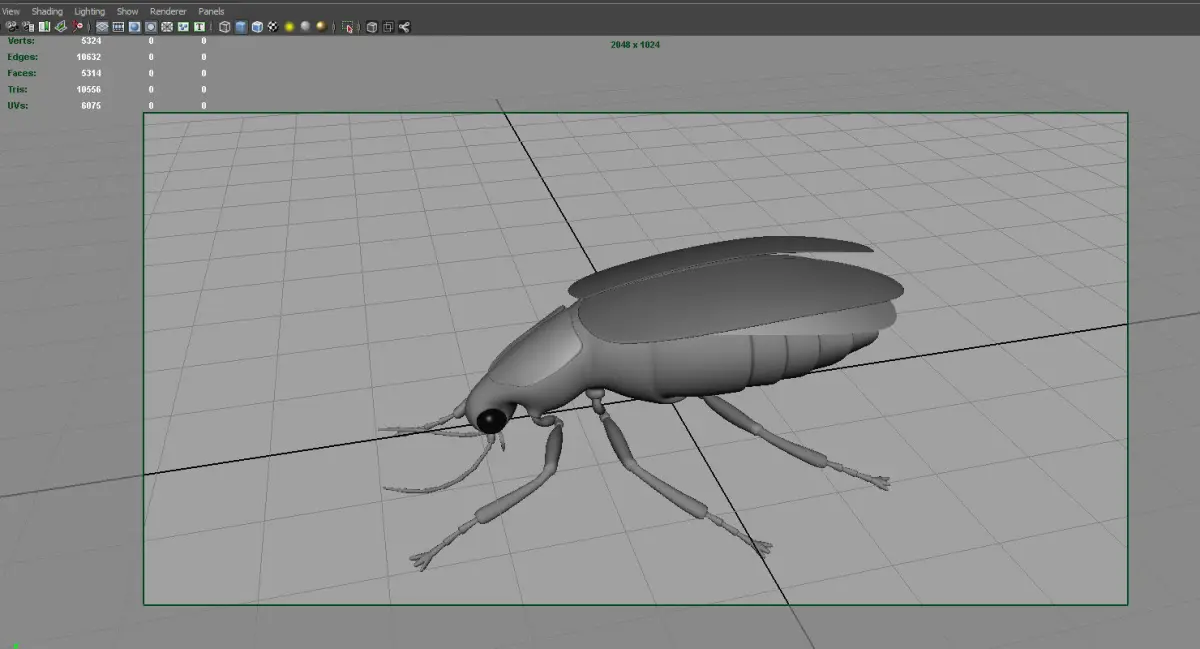Click the "UVs:" label
This screenshot has width=1200, height=649.
[18, 105]
